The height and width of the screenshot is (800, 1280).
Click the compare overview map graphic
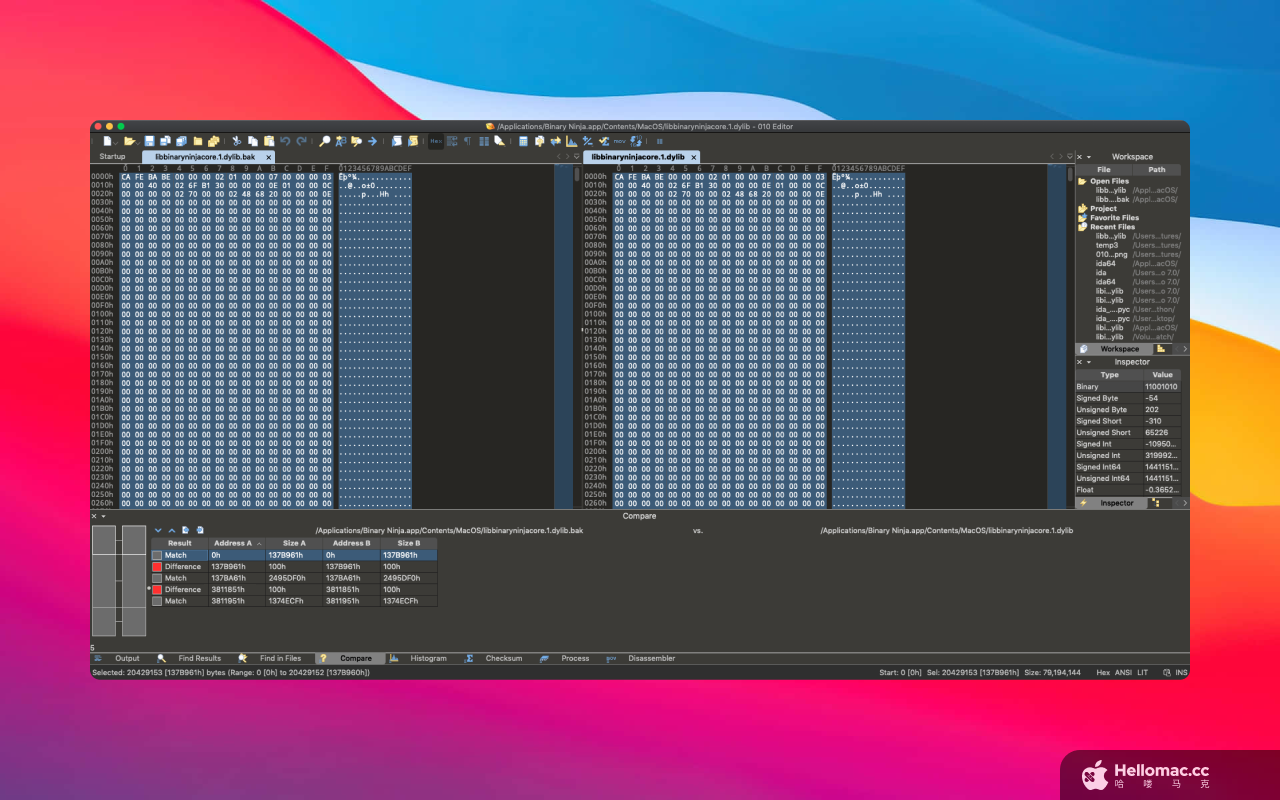click(119, 580)
